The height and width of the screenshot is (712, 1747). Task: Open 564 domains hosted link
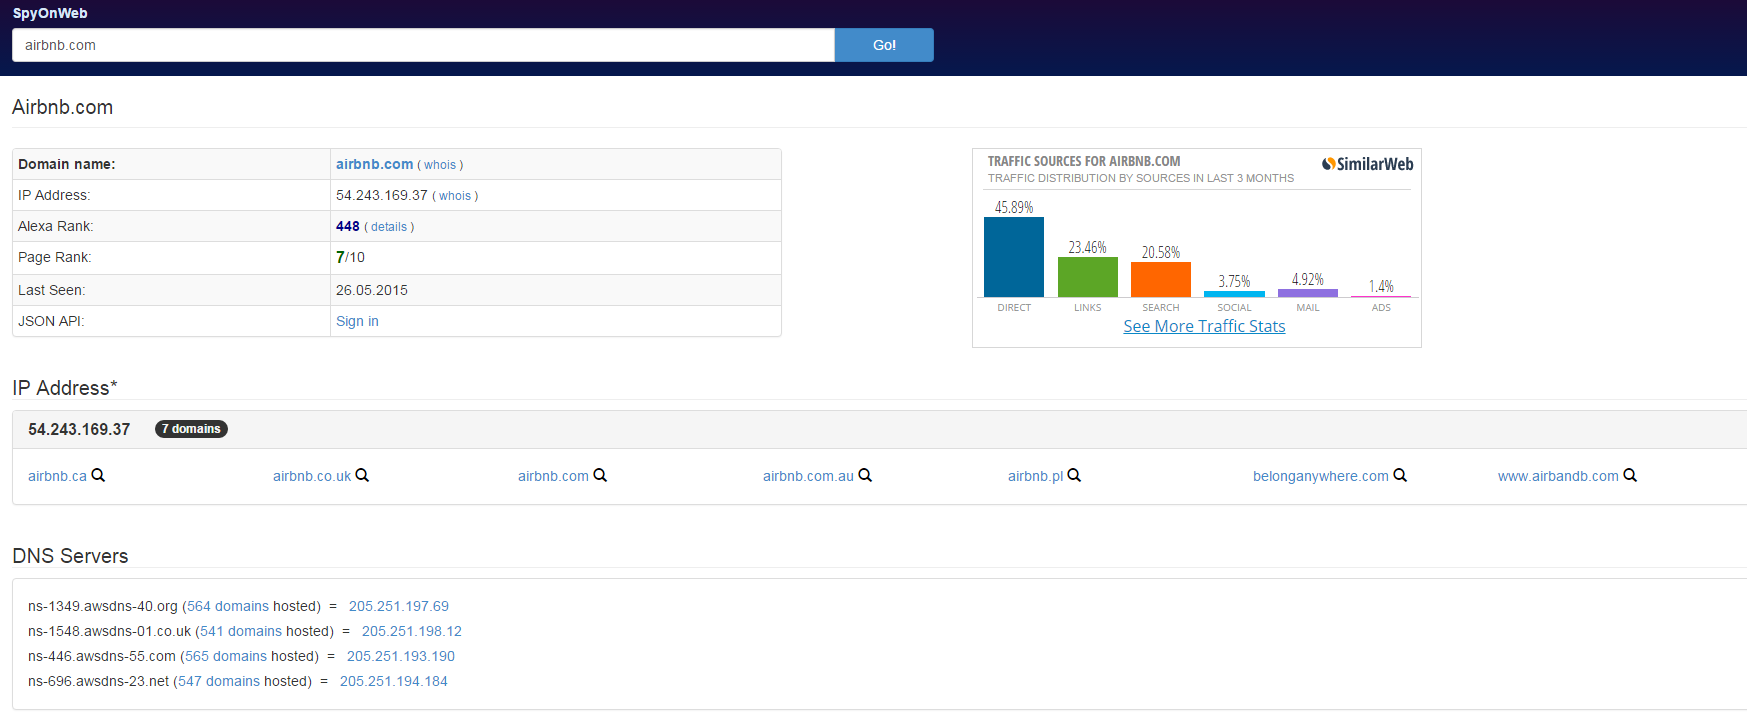228,606
